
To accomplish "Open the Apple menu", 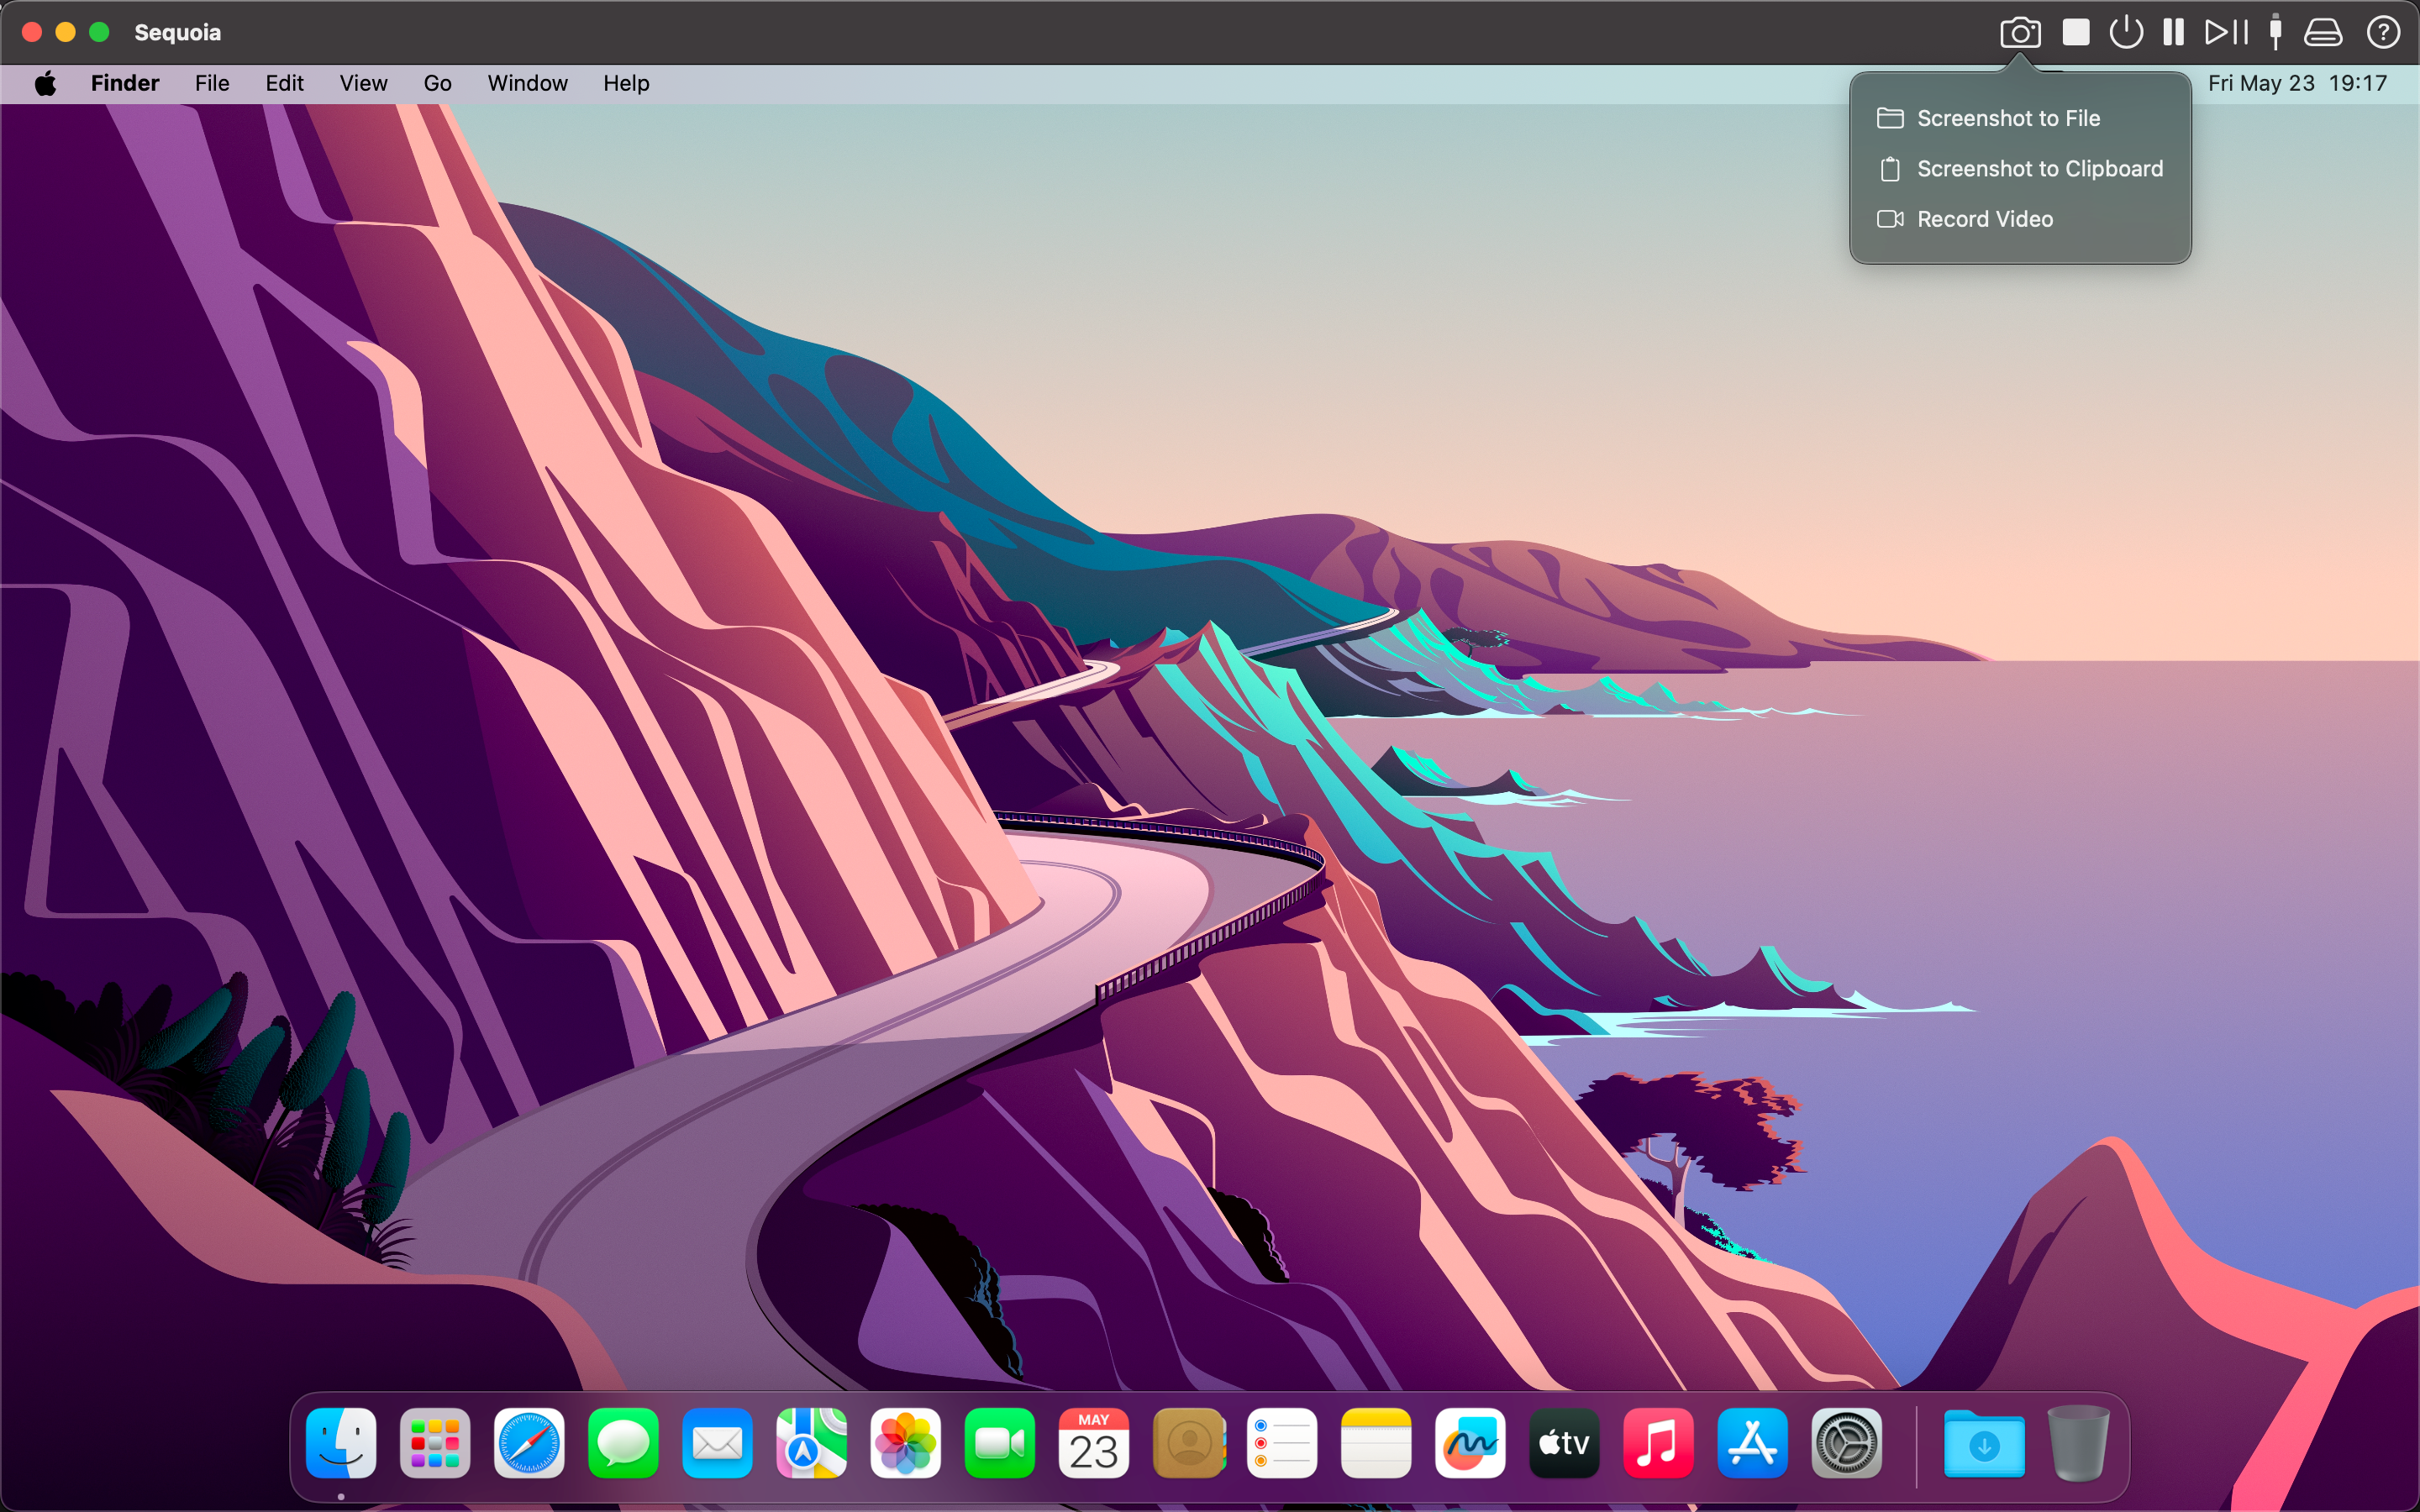I will [x=45, y=83].
